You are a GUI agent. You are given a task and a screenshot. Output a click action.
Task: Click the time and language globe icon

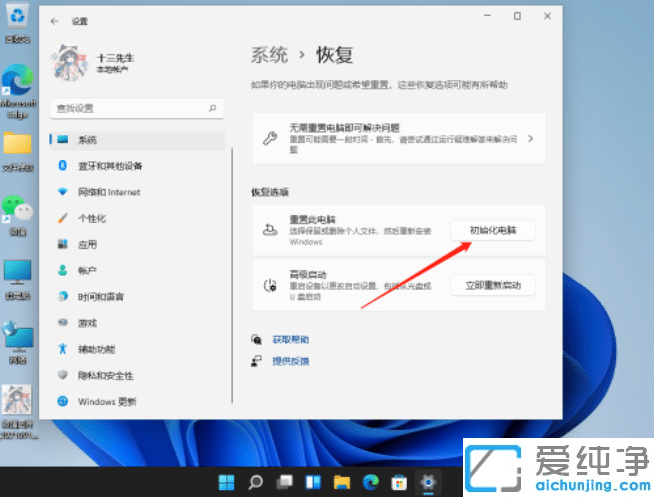pyautogui.click(x=63, y=296)
